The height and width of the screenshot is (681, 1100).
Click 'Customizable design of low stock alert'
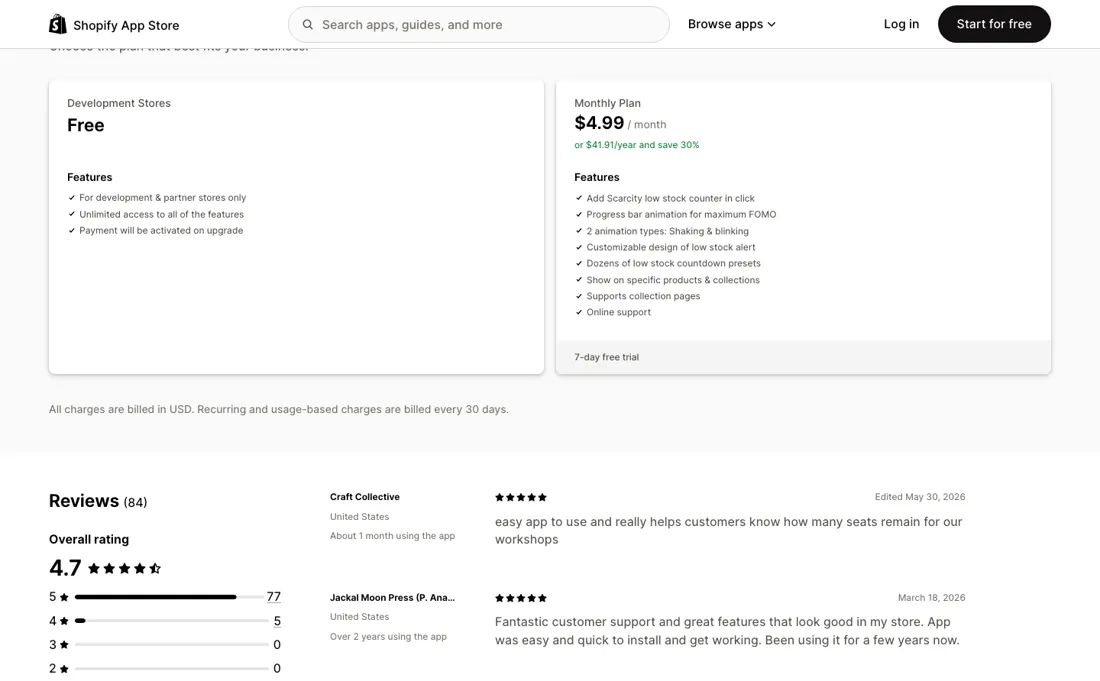[x=671, y=247]
